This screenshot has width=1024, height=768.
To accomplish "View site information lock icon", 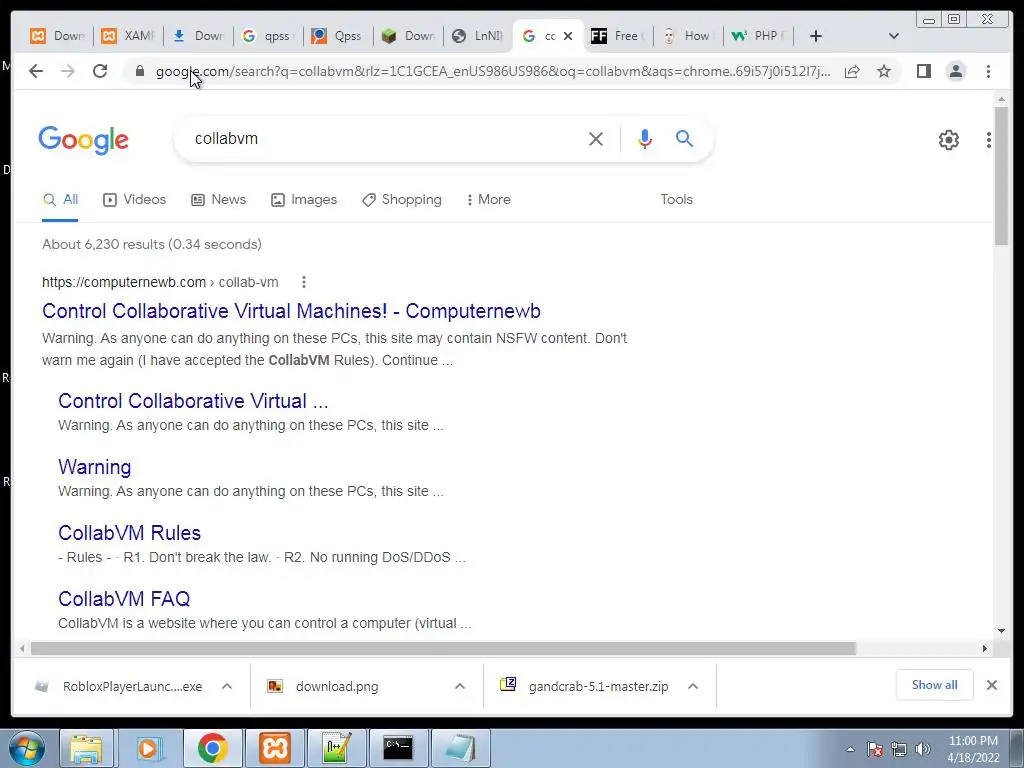I will 140,71.
